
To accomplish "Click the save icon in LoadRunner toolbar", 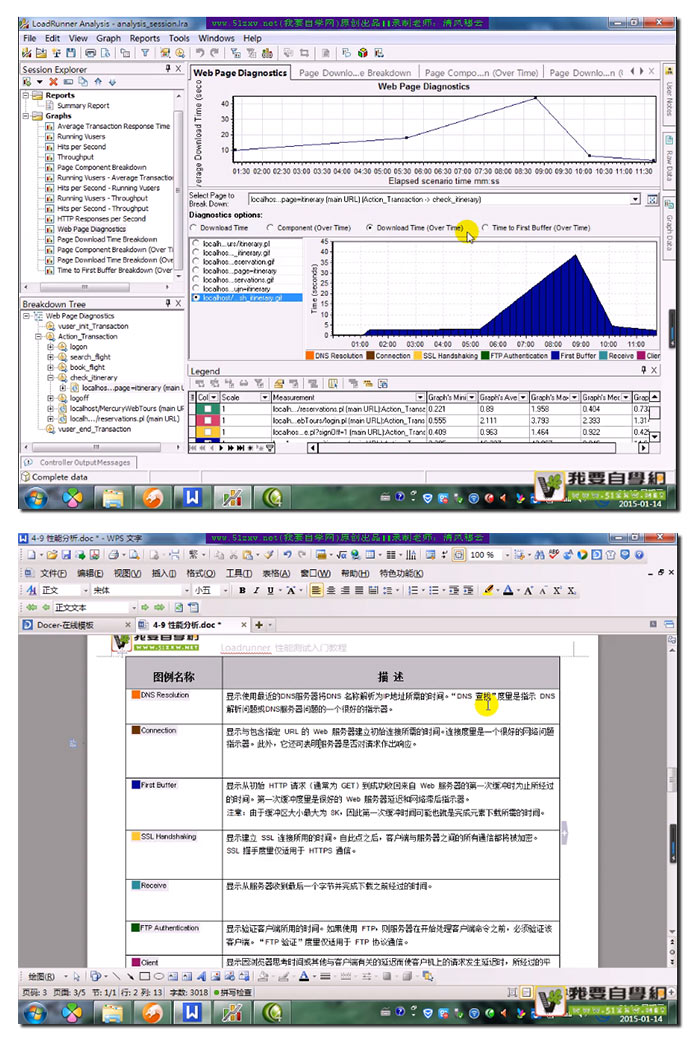I will [x=71, y=53].
